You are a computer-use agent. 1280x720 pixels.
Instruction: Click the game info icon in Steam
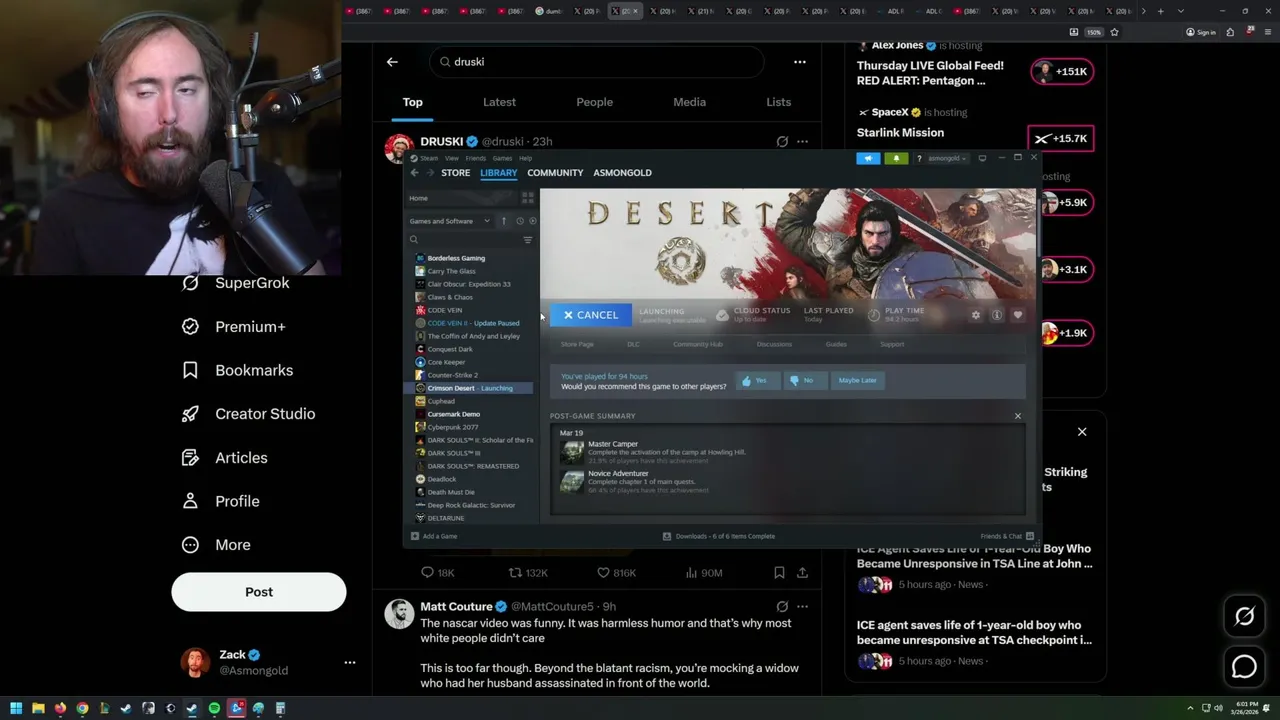click(x=997, y=315)
